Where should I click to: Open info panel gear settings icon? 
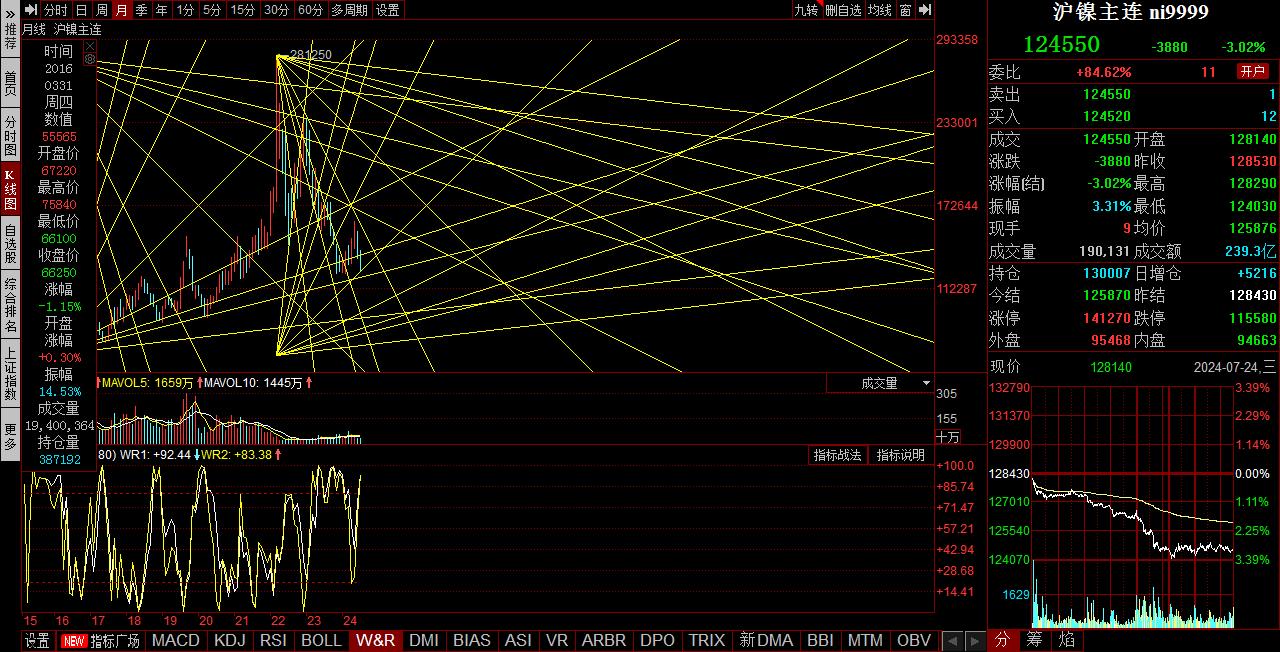90,59
